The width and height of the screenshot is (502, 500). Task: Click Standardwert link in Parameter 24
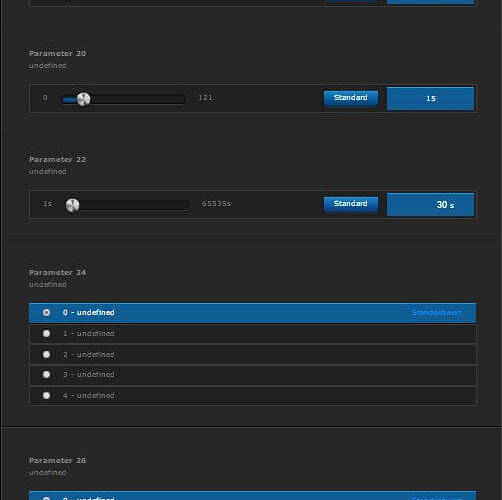(436, 313)
